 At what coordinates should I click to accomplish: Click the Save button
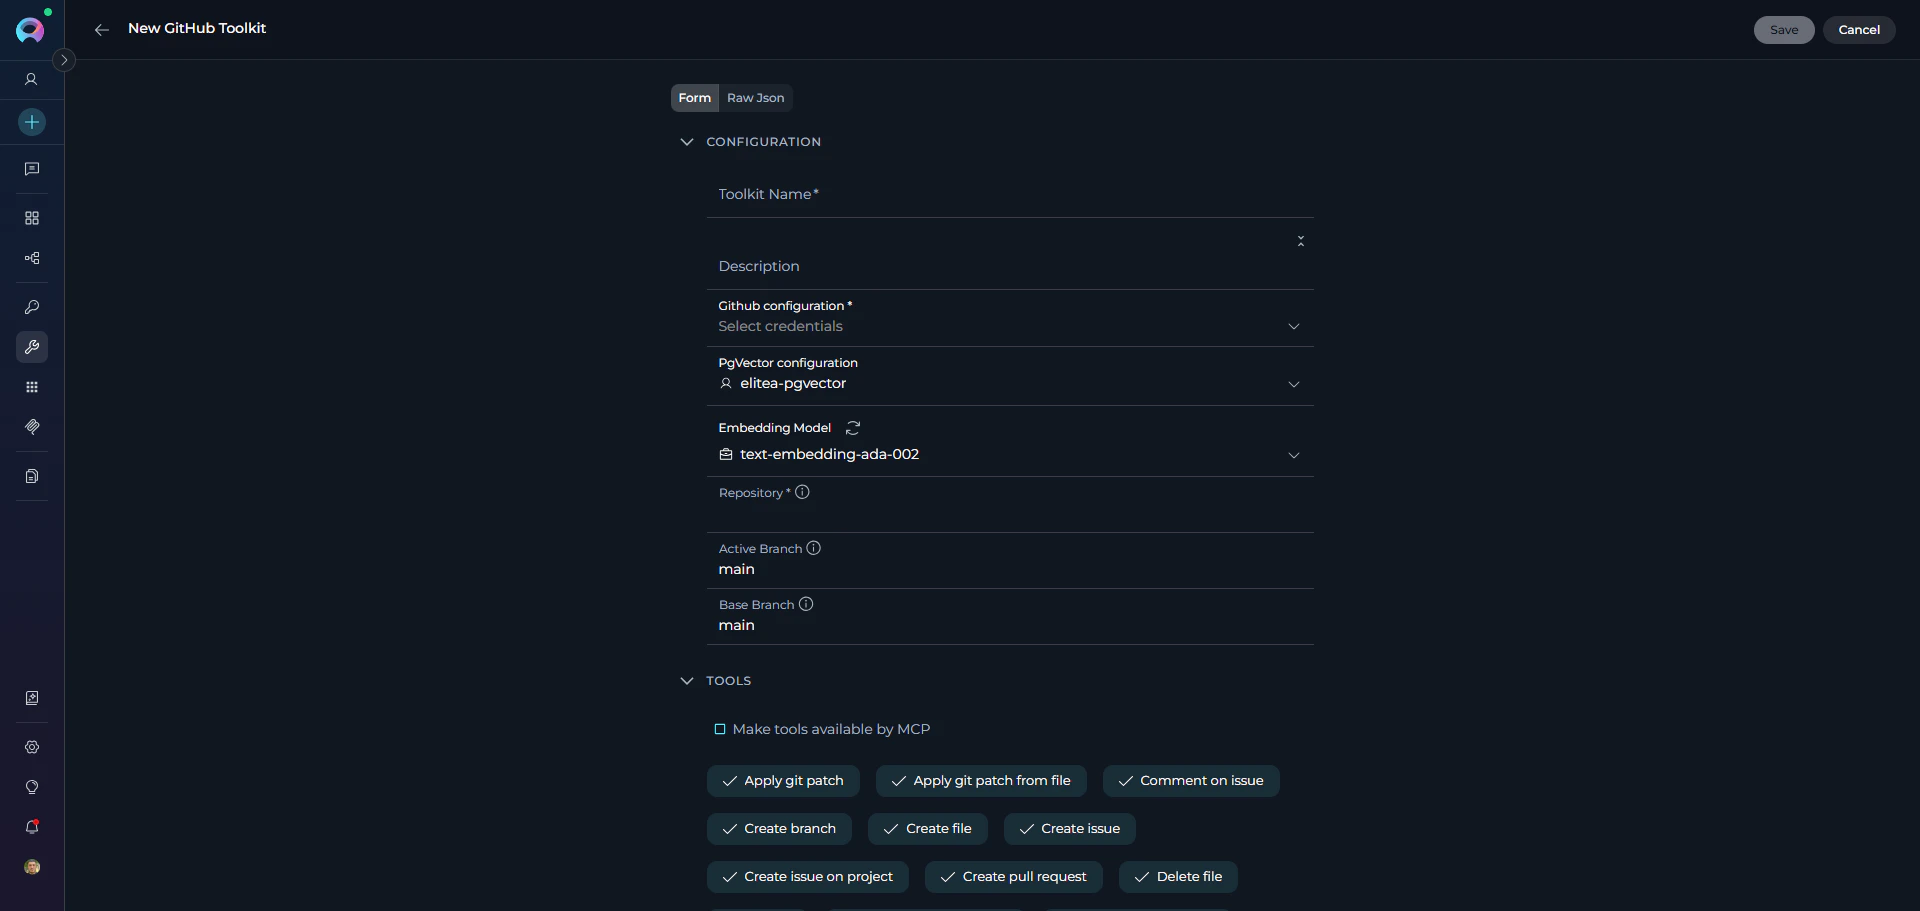[x=1784, y=29]
